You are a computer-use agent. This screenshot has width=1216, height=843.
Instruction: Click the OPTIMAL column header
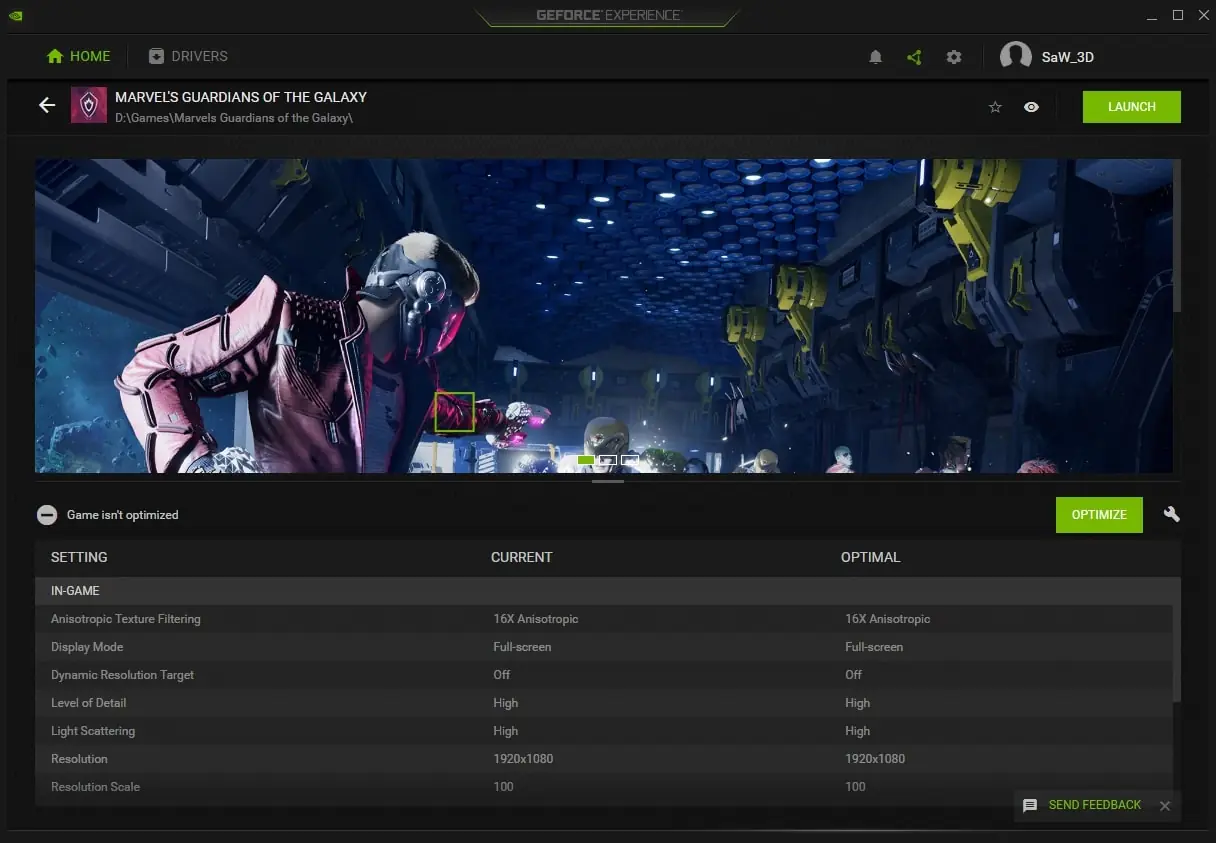[870, 557]
